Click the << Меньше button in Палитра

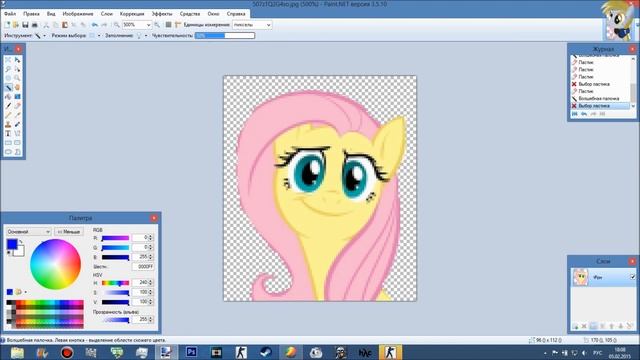69,231
